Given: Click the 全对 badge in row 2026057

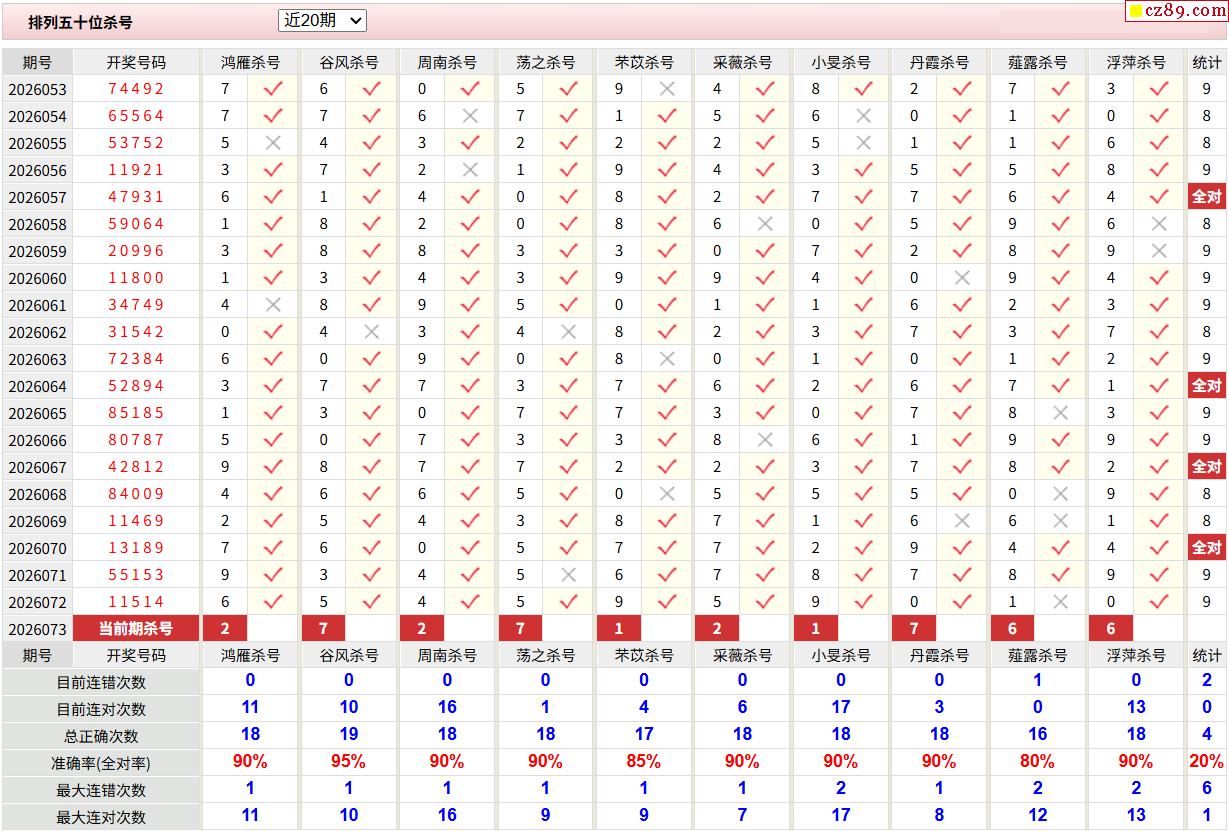Looking at the screenshot, I should tap(1207, 197).
